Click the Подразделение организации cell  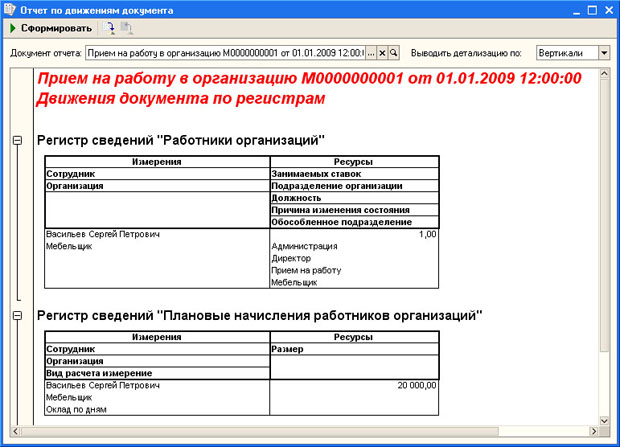pyautogui.click(x=354, y=186)
